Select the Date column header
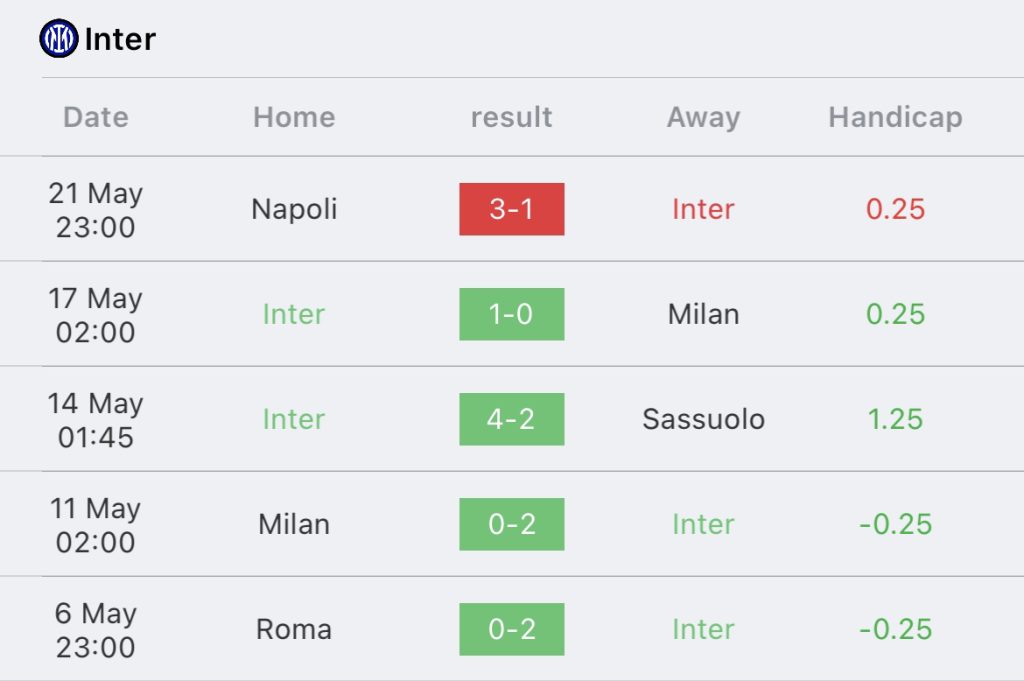Screen dimensions: 1024x681 point(96,118)
